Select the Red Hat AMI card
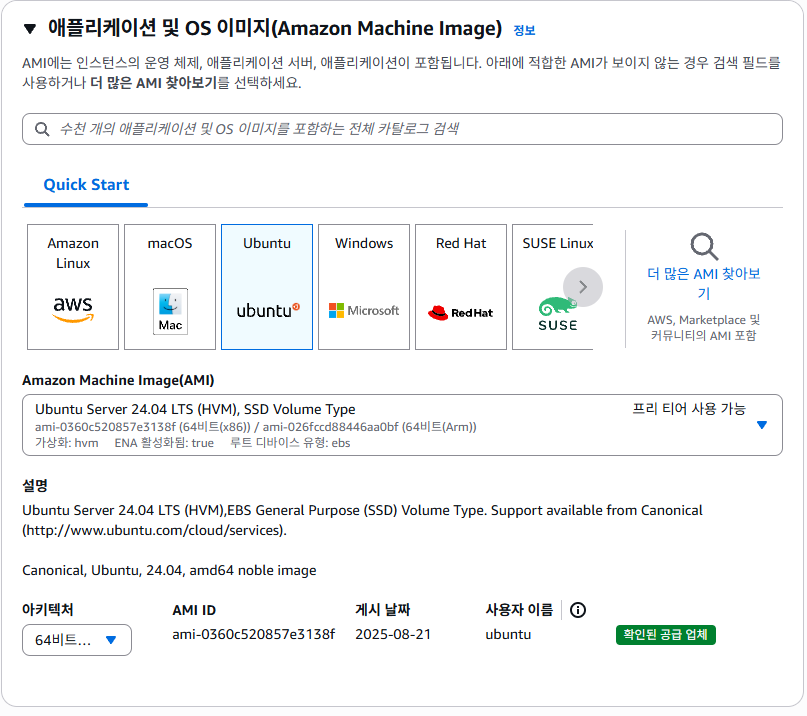The image size is (807, 716). click(x=460, y=286)
